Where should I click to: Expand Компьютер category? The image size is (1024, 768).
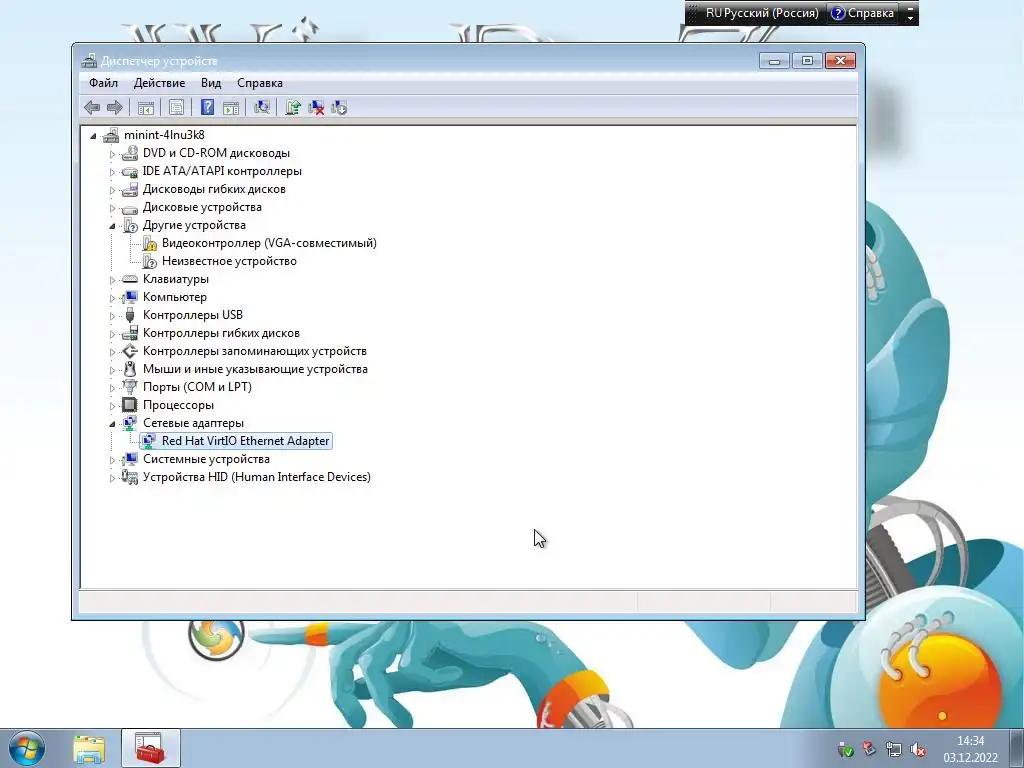tap(112, 298)
